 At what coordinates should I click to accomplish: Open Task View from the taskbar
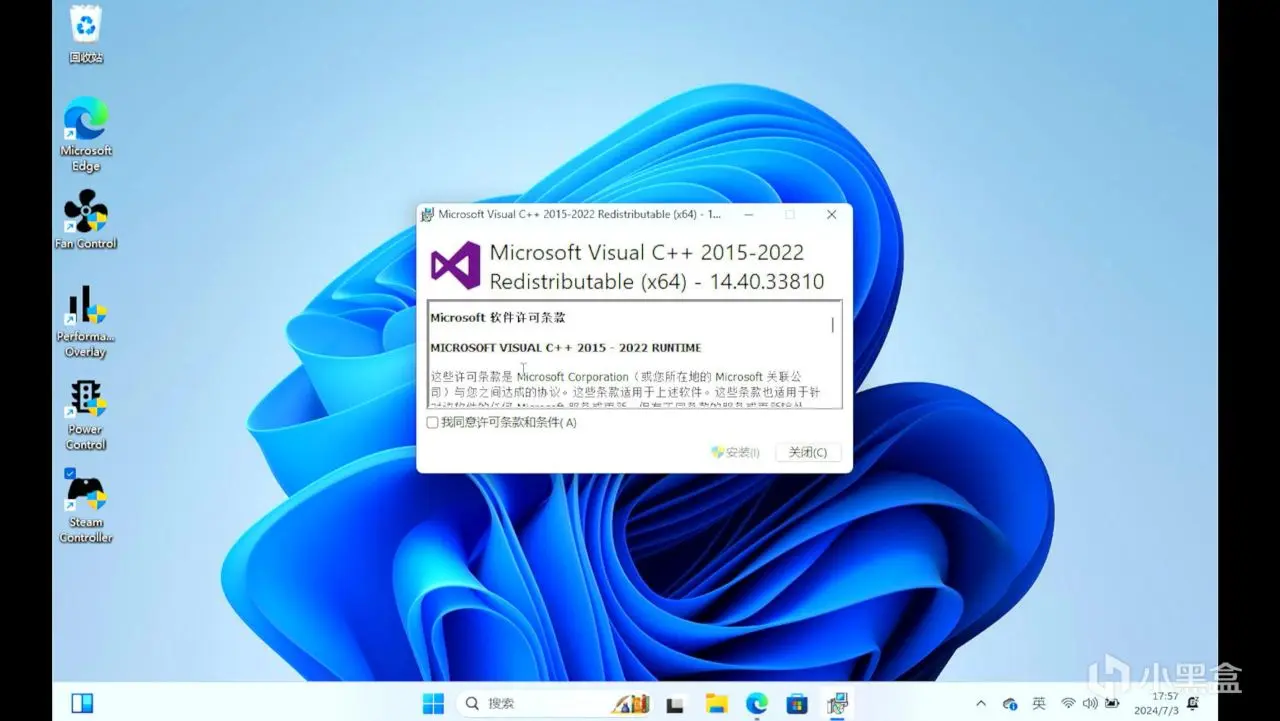[675, 704]
